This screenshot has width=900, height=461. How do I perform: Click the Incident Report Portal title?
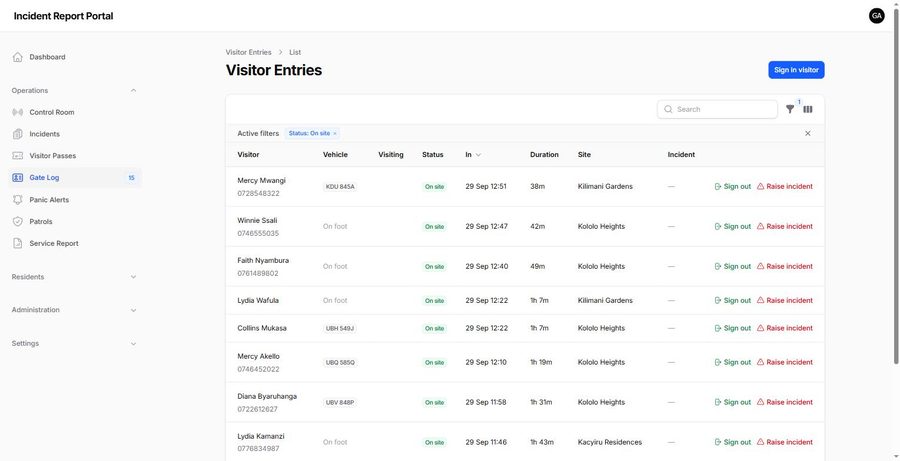pyautogui.click(x=63, y=16)
